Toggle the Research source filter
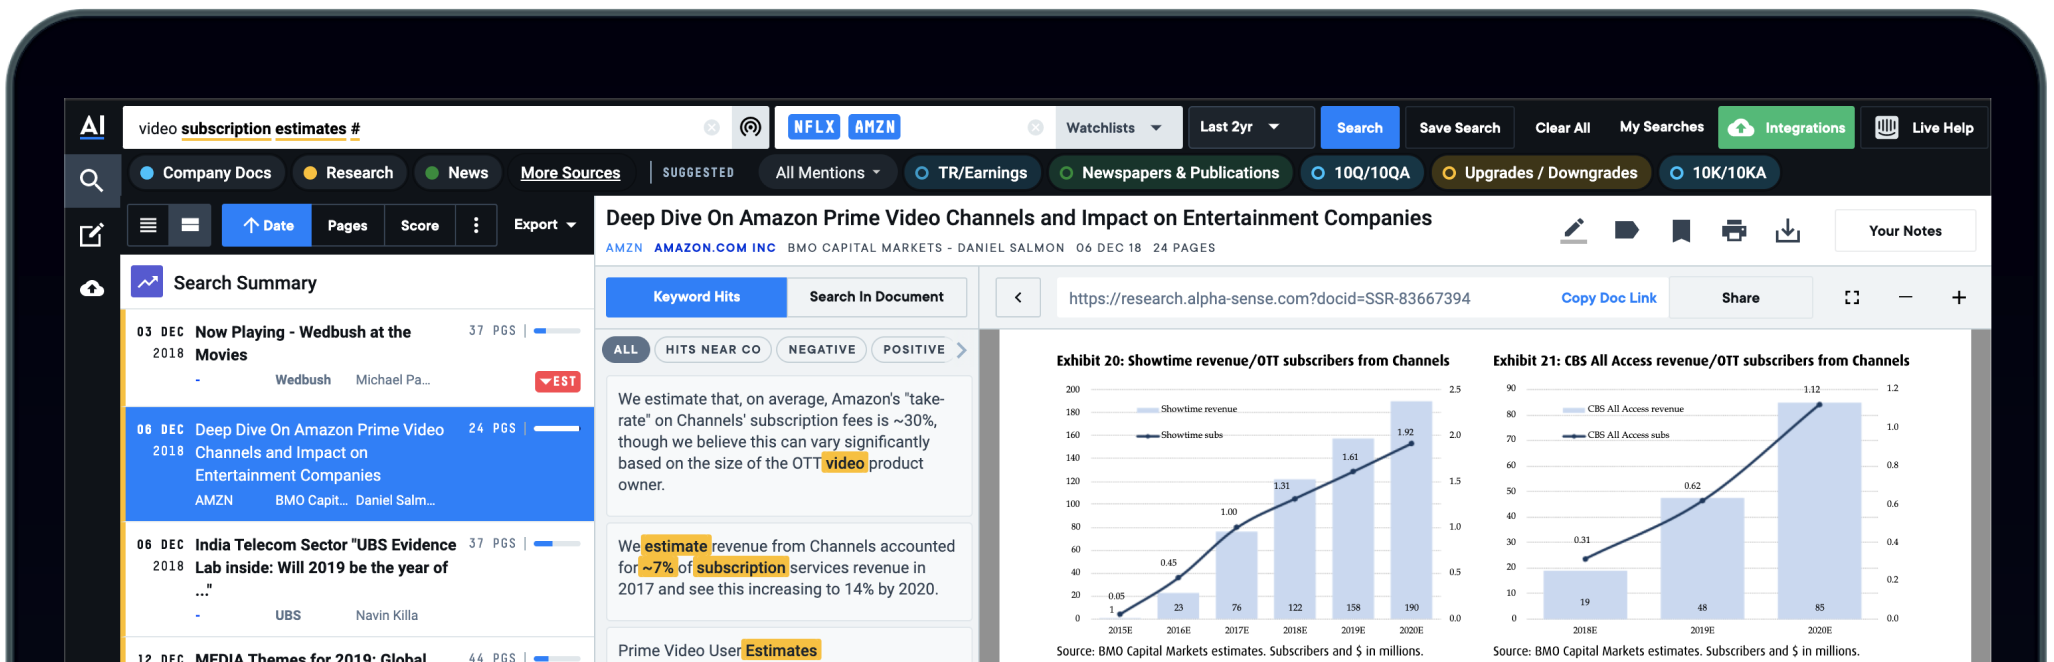2054x662 pixels. point(348,173)
